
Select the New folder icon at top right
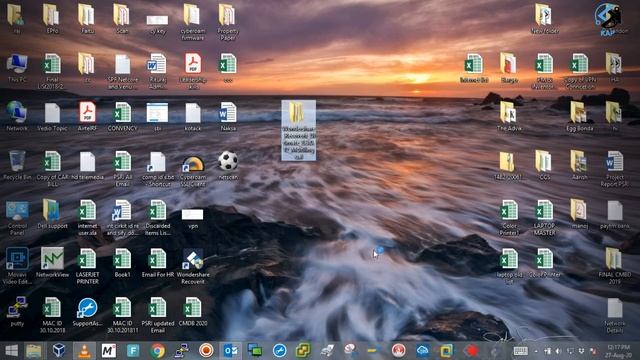(x=544, y=19)
